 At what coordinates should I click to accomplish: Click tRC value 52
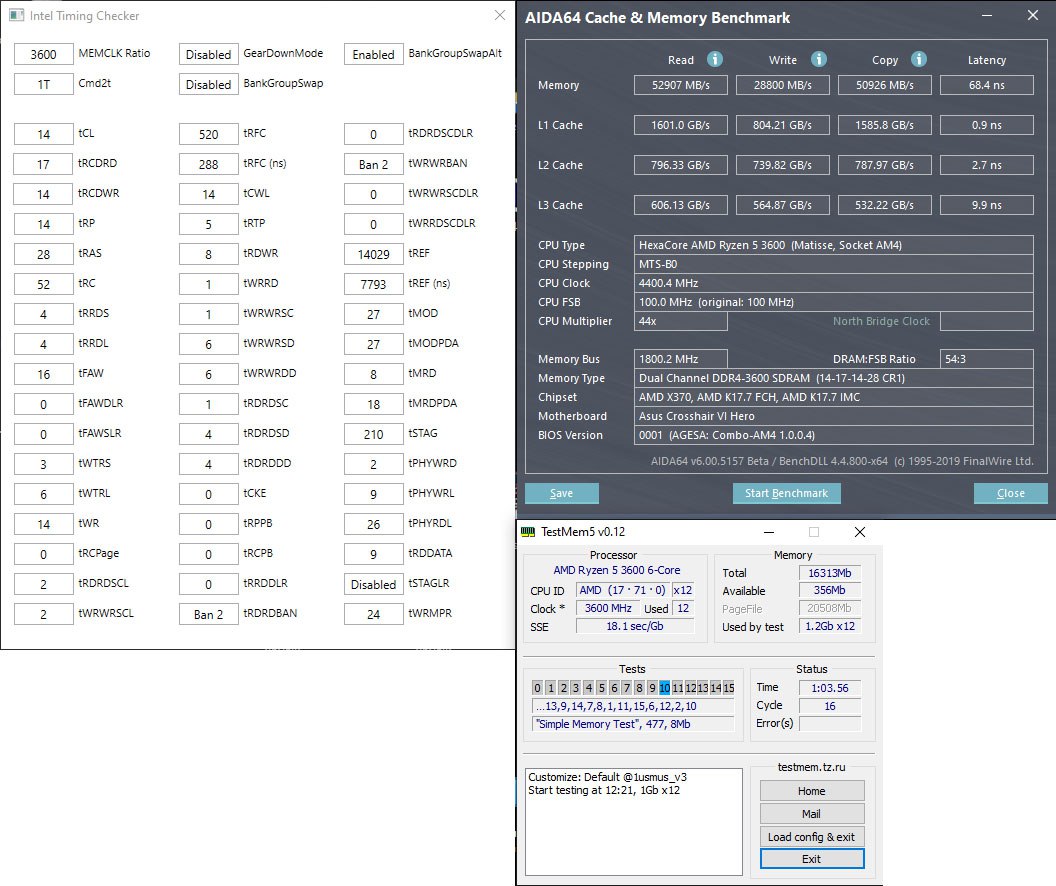pos(44,284)
